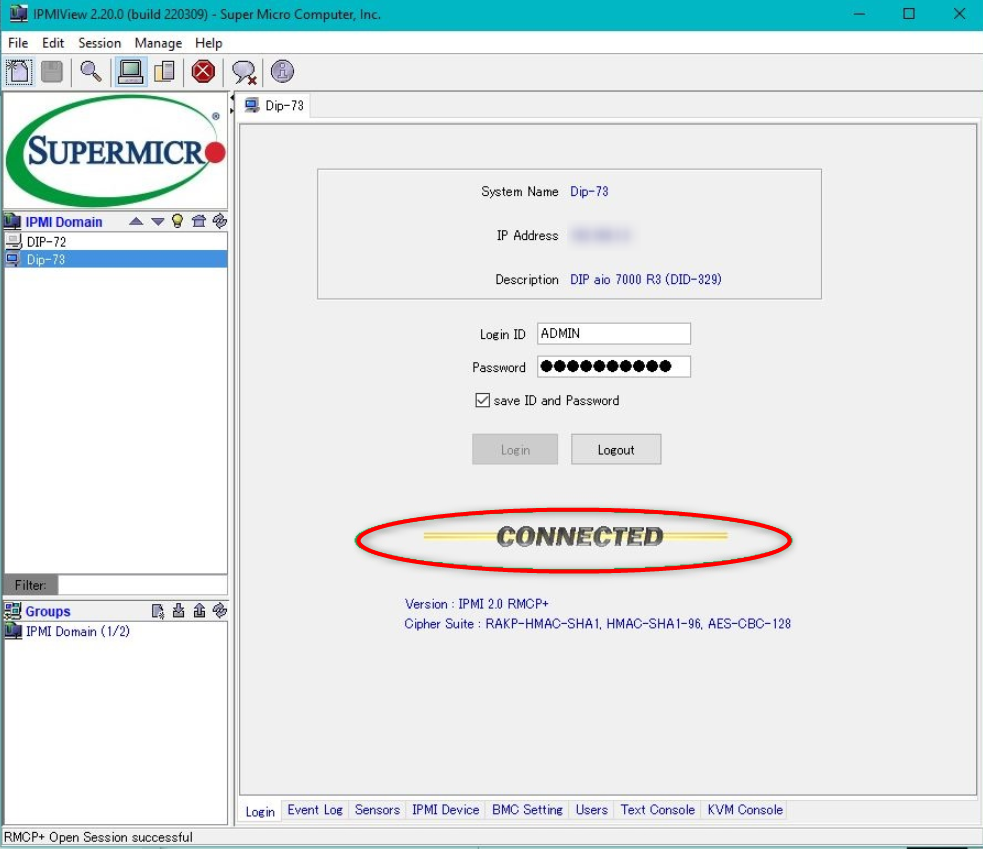Select the Dip-73 session tab
The width and height of the screenshot is (983, 849).
275,105
